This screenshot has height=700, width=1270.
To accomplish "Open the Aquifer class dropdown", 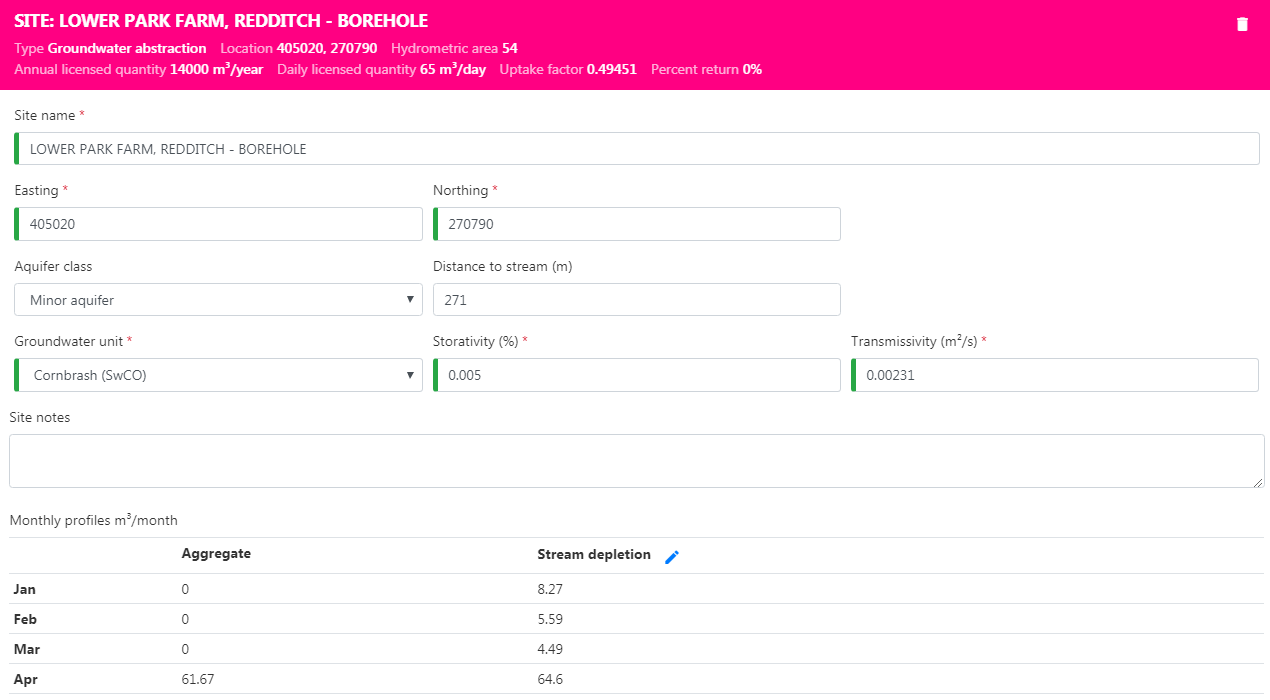I will [x=218, y=300].
